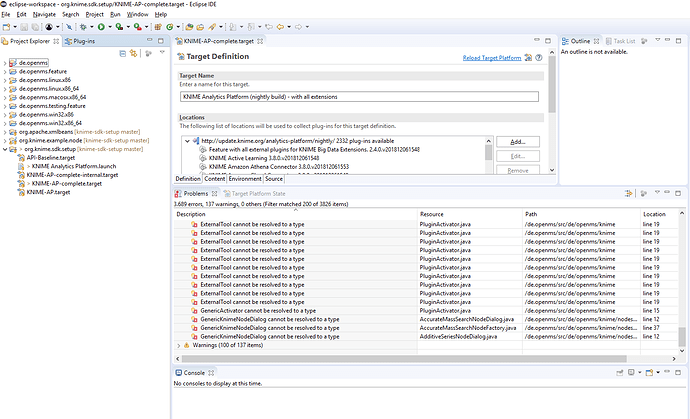690x419 pixels.
Task: Open the Project Explorer view menu
Action: click(x=162, y=52)
